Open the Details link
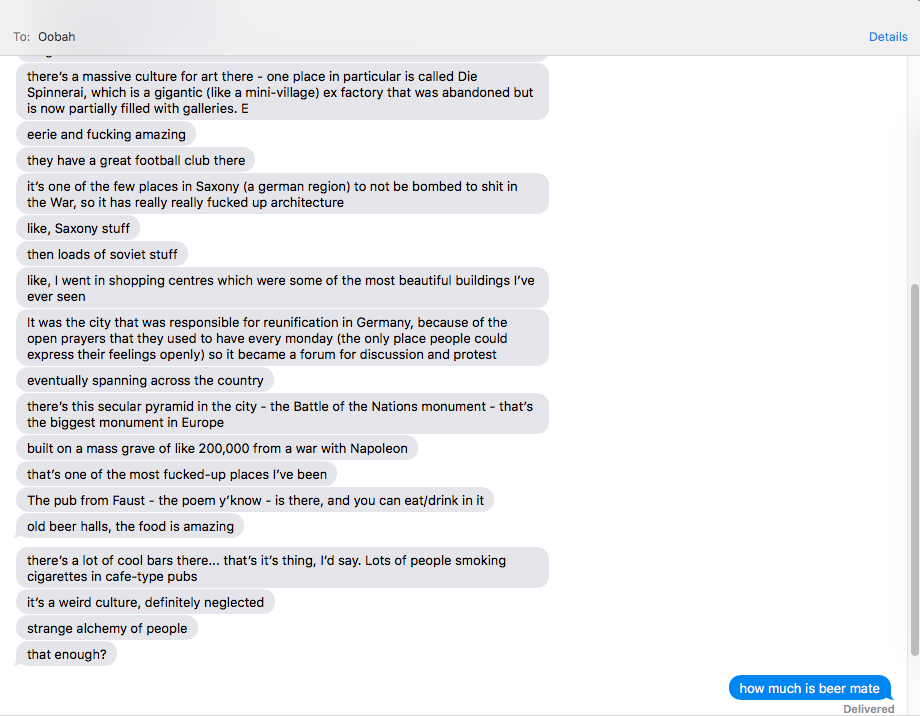The image size is (920, 716). coord(888,36)
